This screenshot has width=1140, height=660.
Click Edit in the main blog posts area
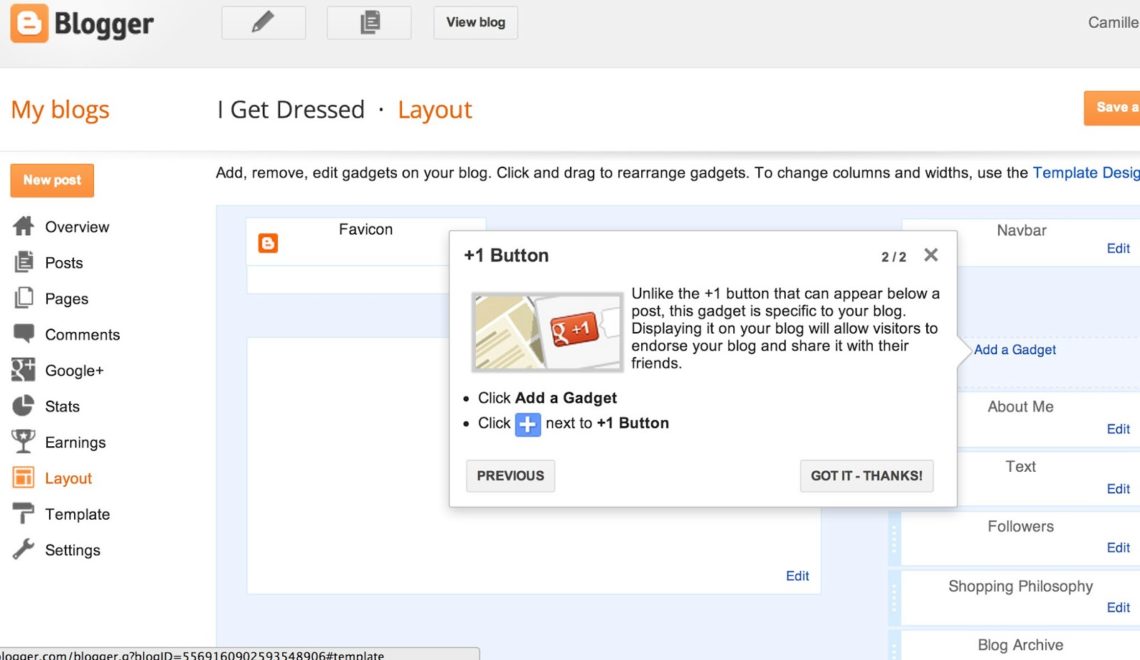pyautogui.click(x=798, y=576)
